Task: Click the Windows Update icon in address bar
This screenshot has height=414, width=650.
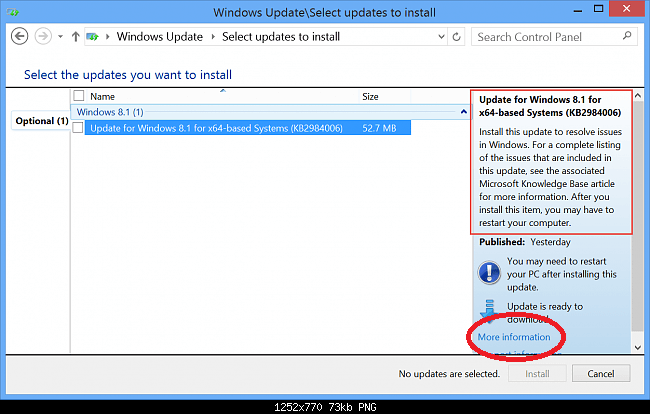Action: pyautogui.click(x=92, y=37)
